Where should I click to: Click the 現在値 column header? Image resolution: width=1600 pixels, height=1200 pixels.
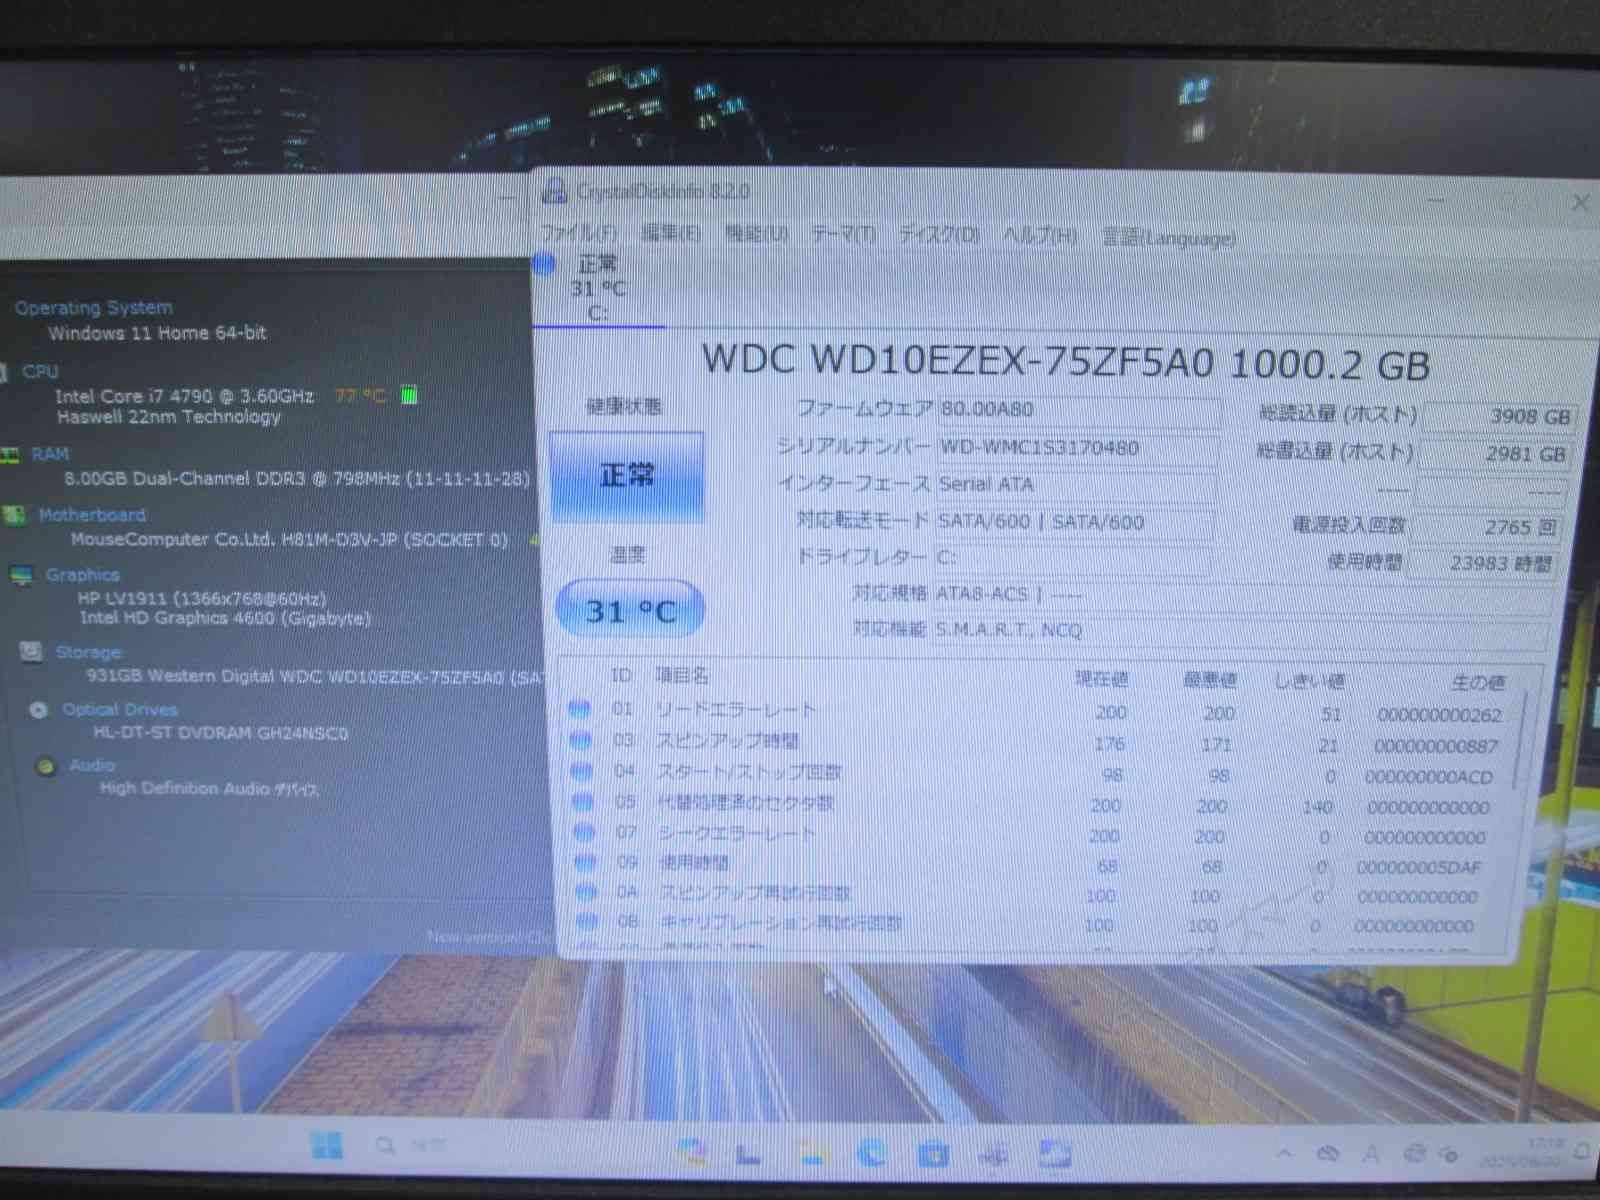1101,679
